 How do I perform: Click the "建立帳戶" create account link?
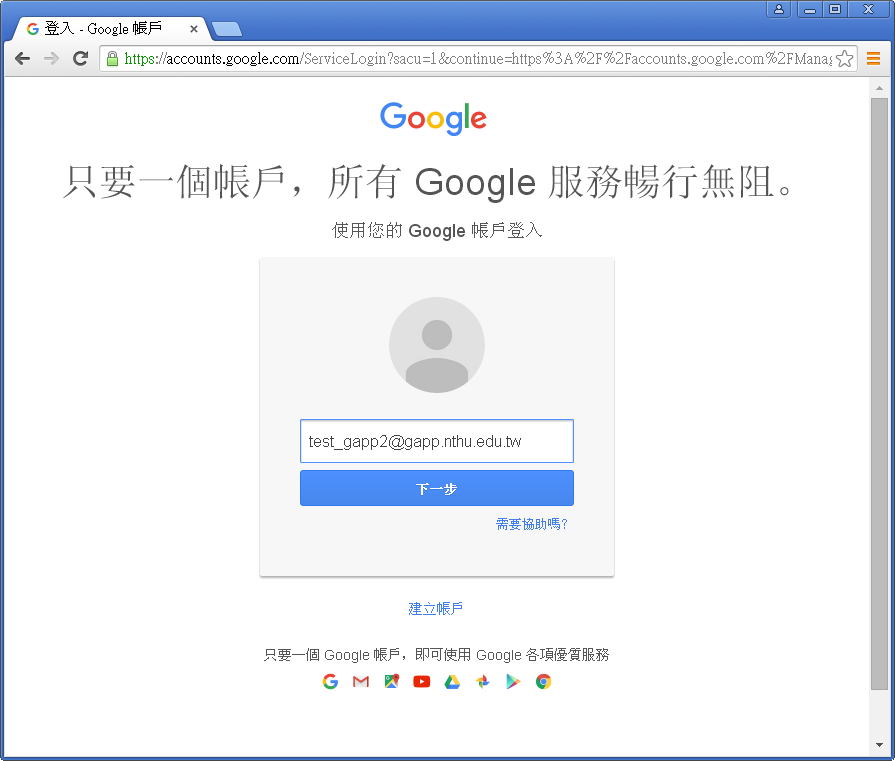click(436, 609)
